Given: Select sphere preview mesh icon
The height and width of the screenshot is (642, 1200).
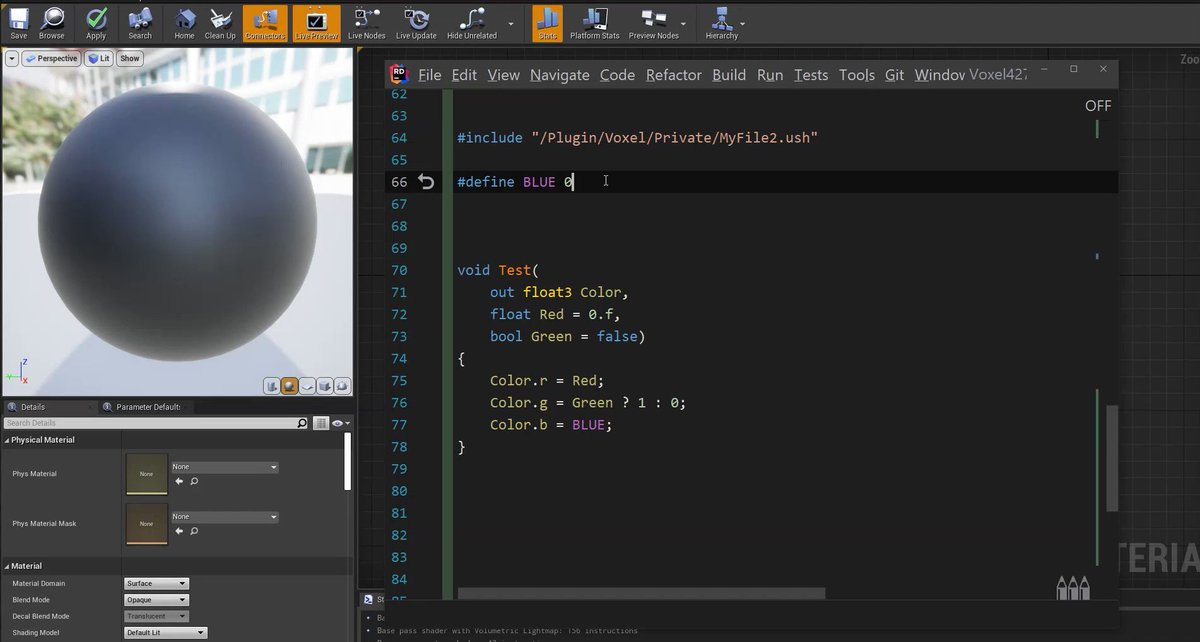Looking at the screenshot, I should tap(289, 386).
